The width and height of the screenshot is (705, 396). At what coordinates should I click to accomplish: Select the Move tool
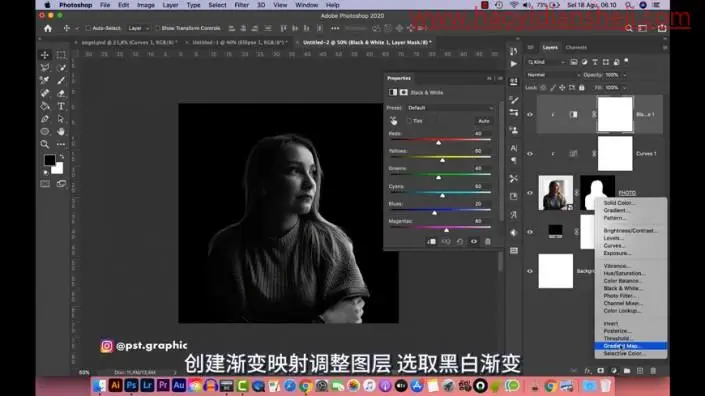(45, 55)
